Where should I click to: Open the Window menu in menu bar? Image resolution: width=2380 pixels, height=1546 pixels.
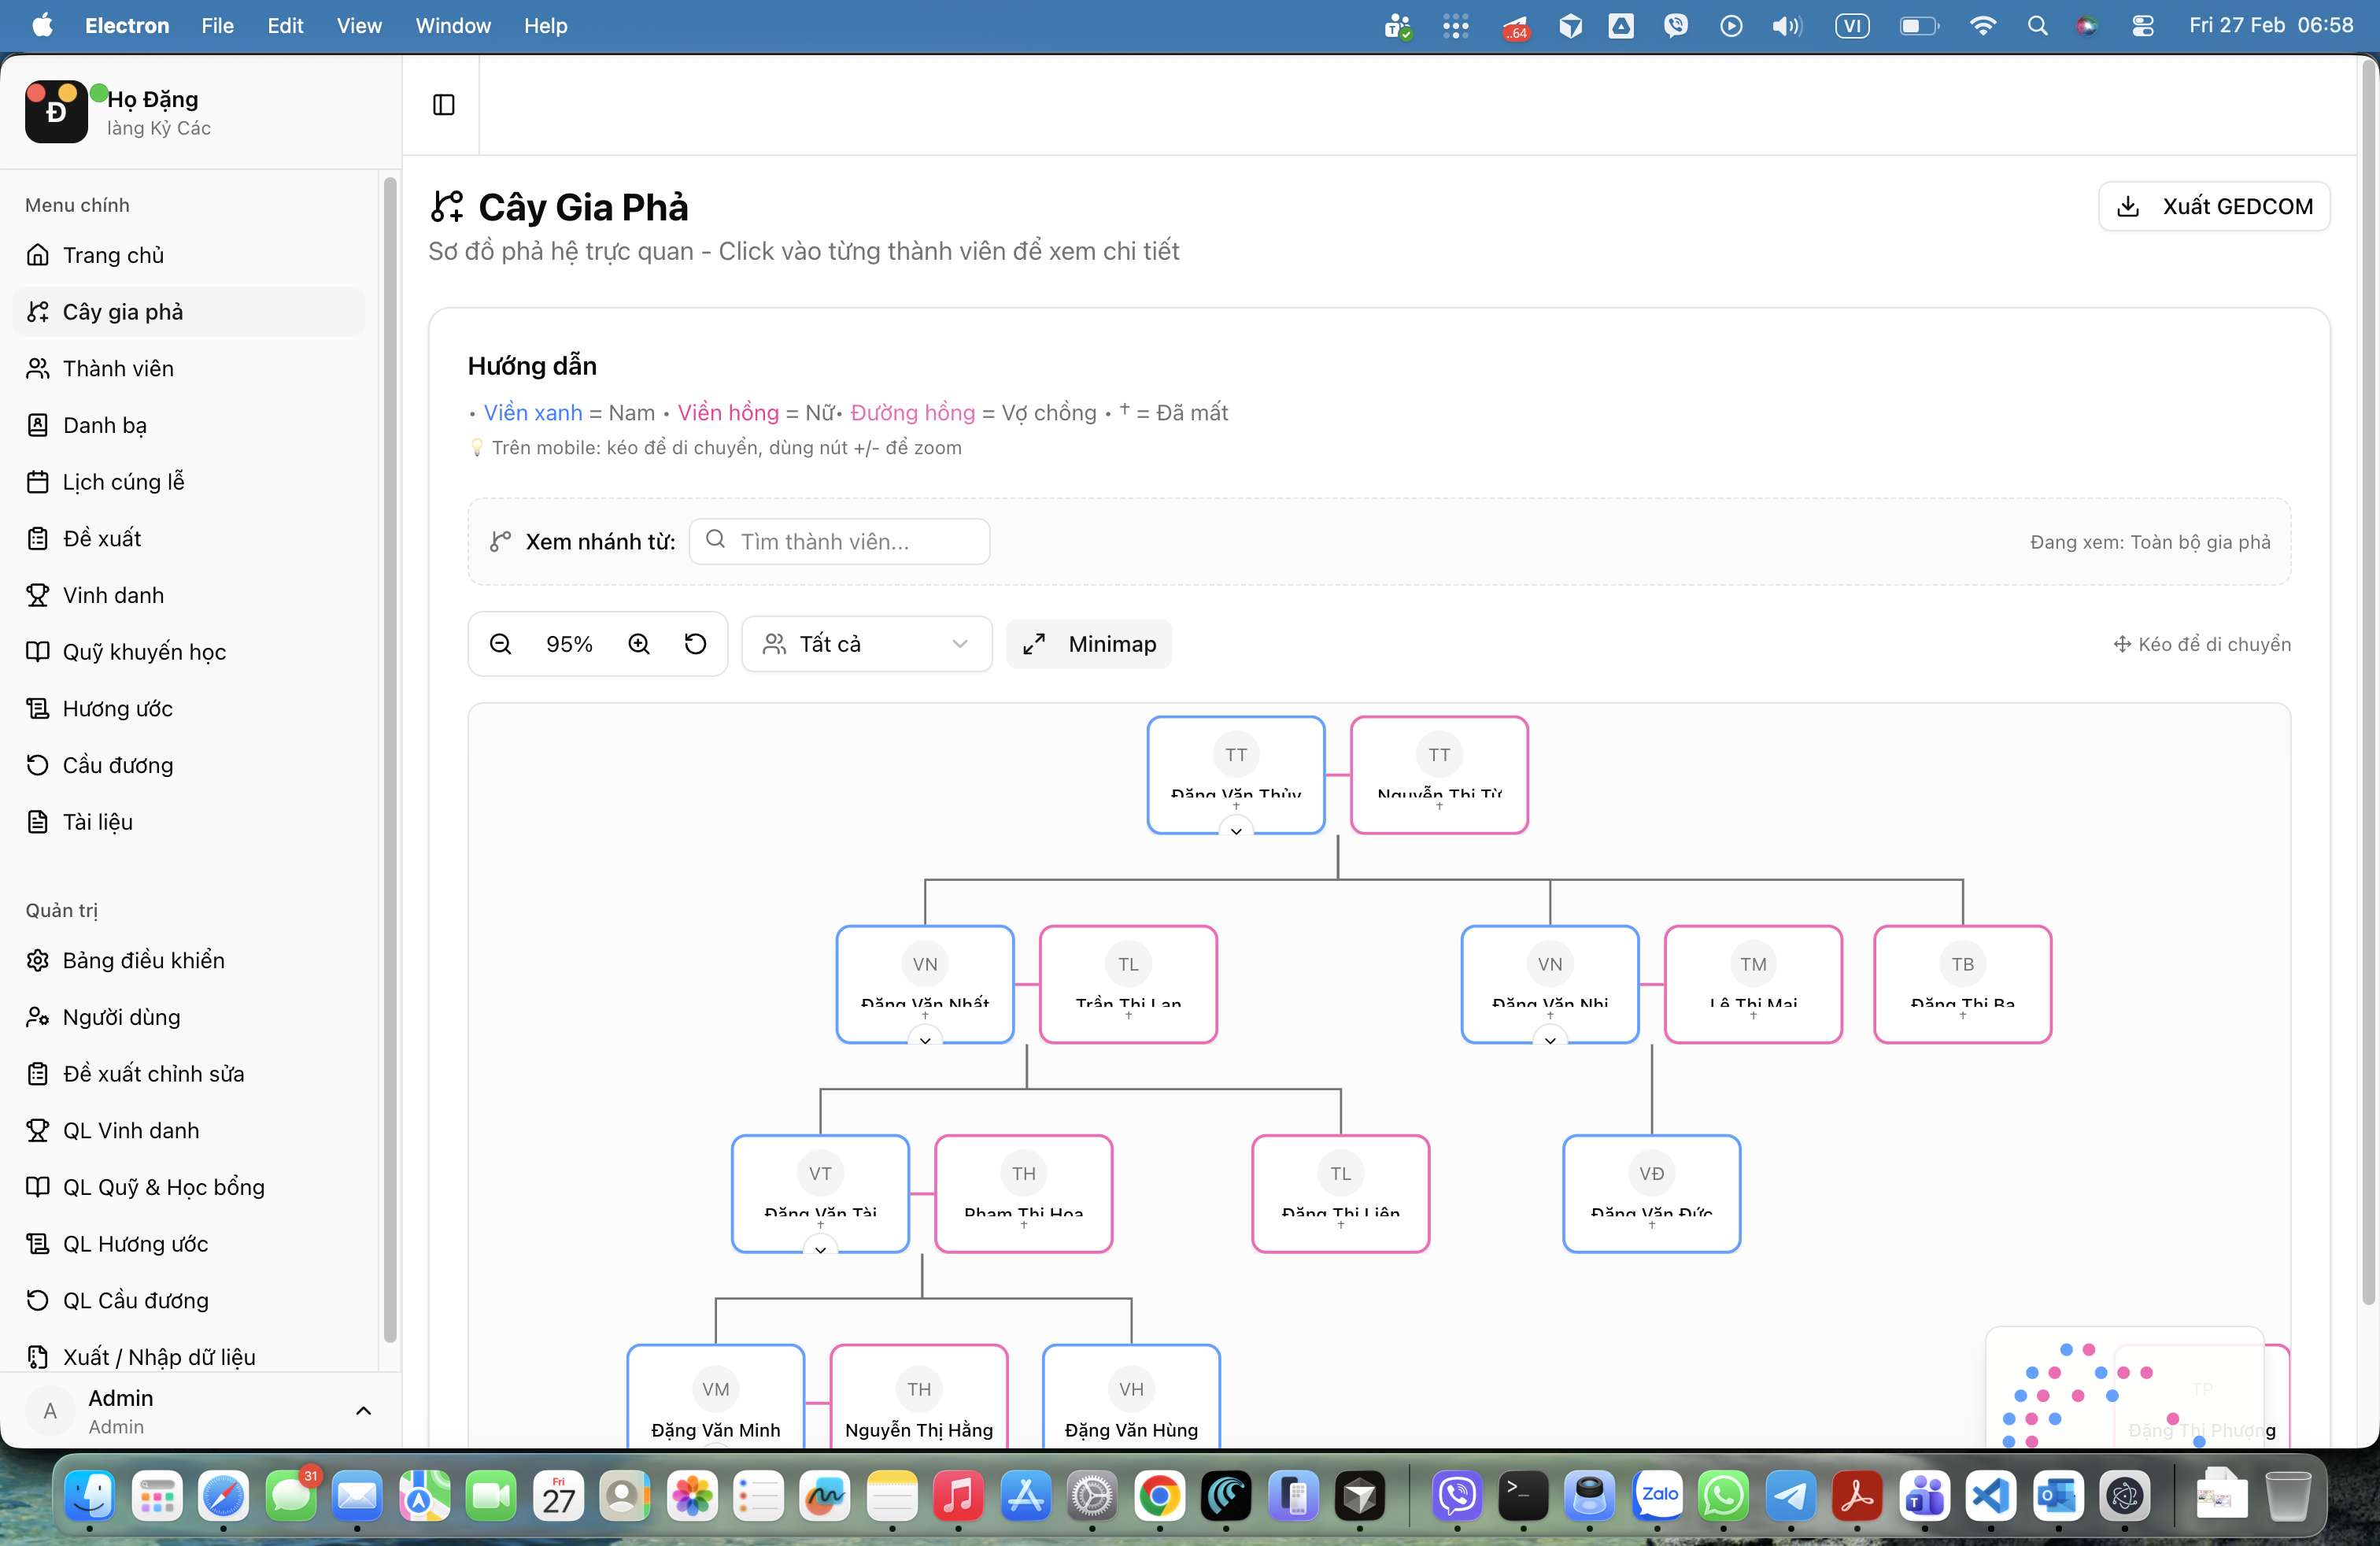(x=453, y=26)
